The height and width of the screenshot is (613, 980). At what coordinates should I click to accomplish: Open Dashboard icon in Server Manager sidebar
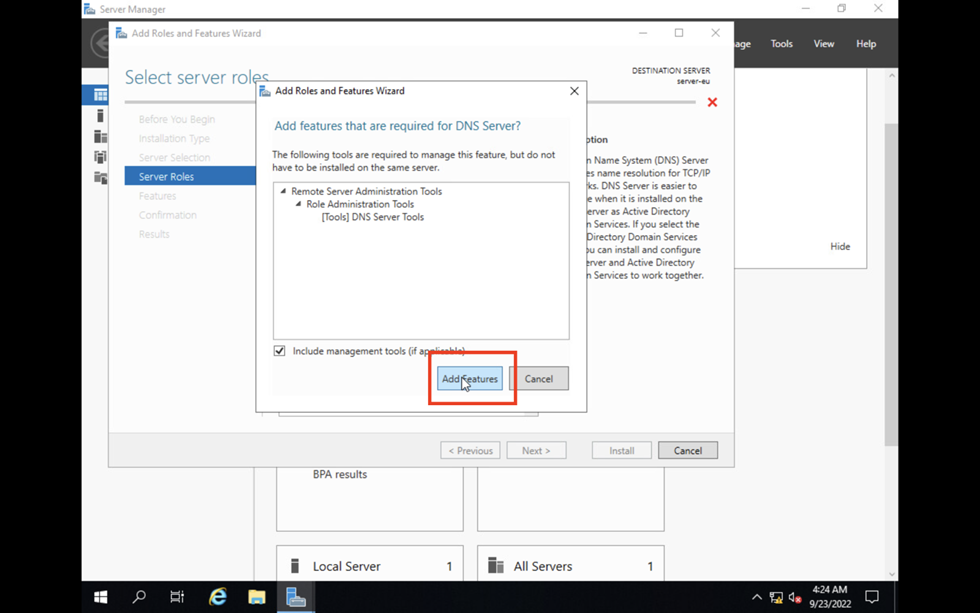pos(100,95)
